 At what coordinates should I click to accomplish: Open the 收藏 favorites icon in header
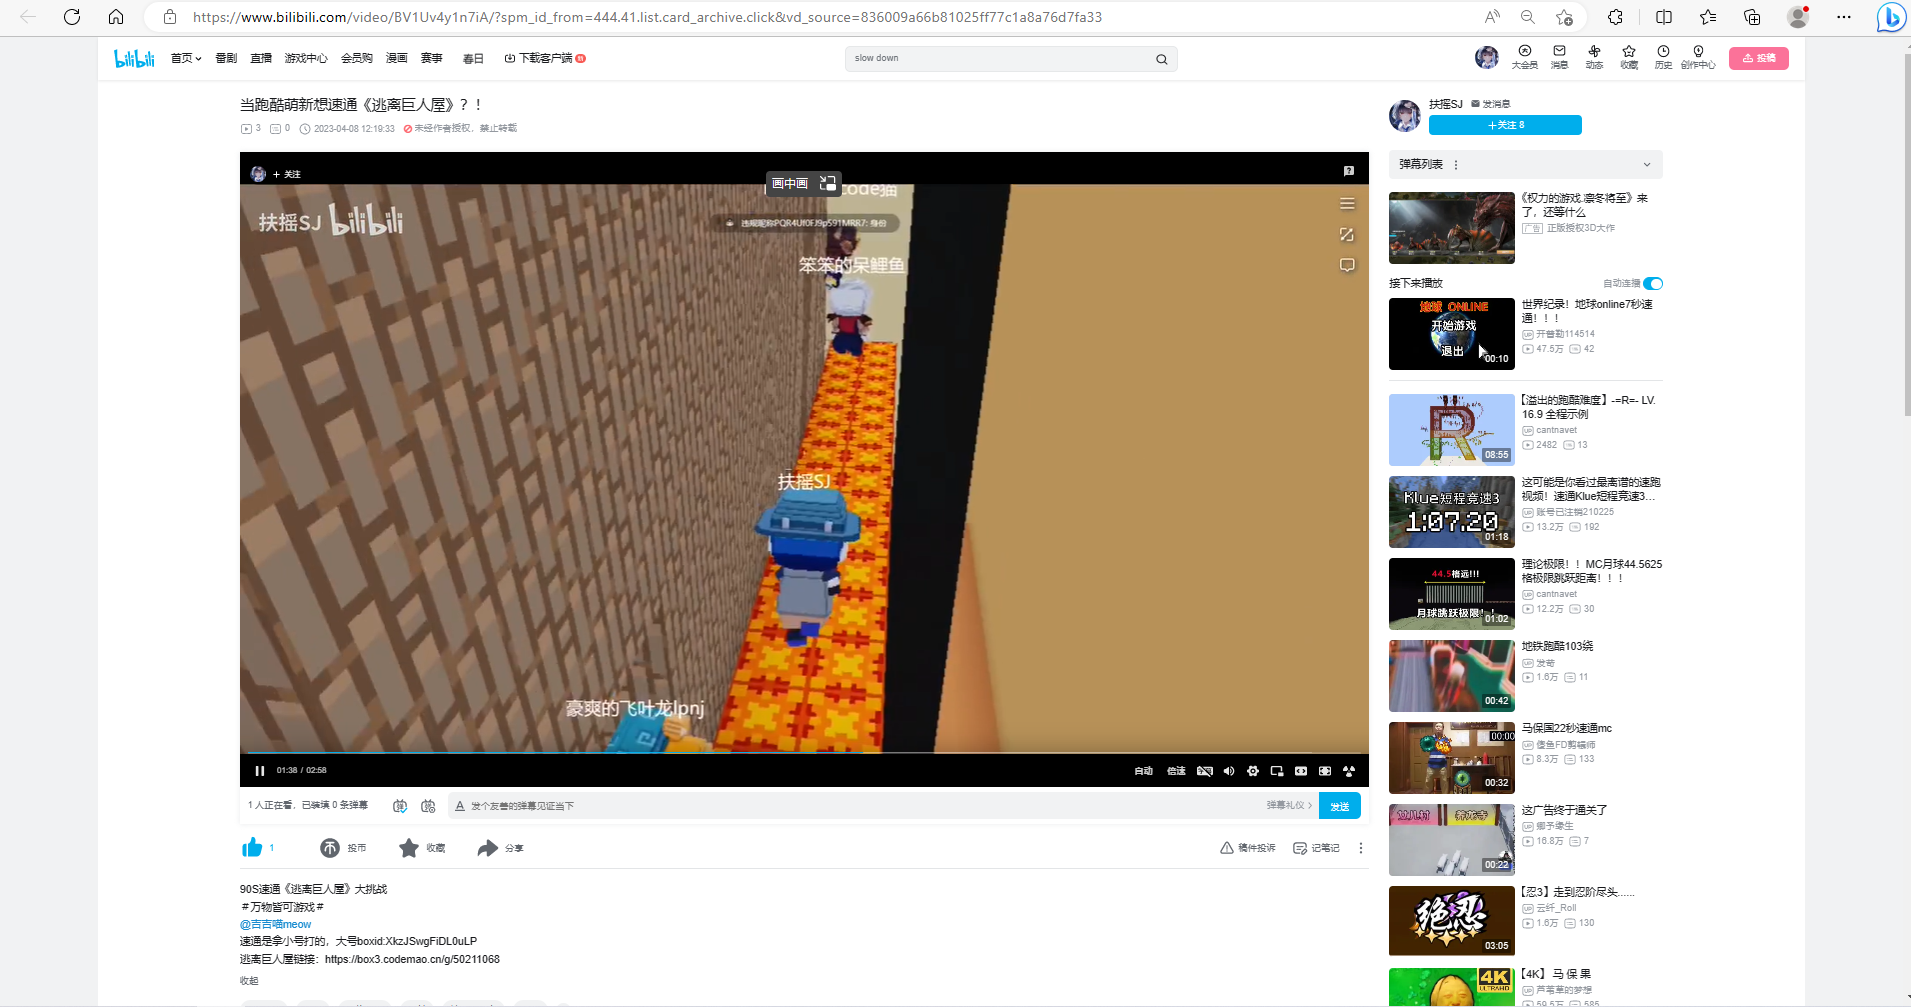click(1629, 57)
